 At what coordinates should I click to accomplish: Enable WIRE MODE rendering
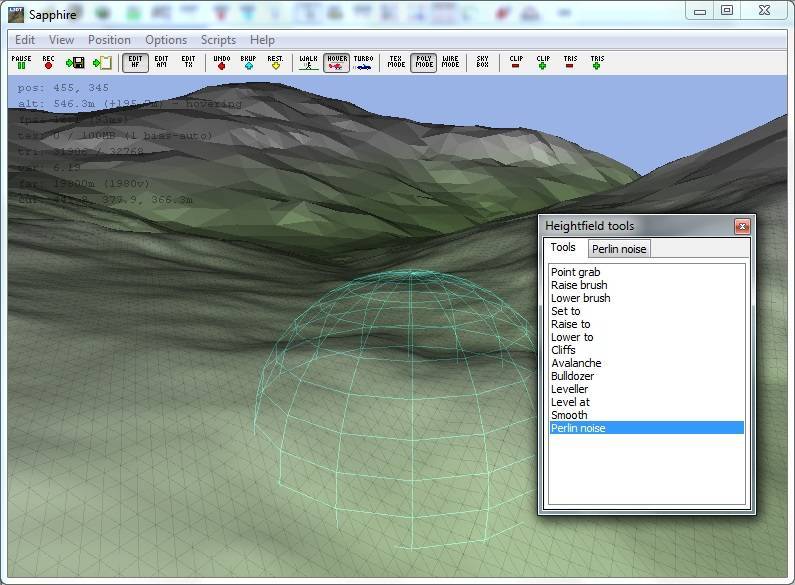[450, 63]
